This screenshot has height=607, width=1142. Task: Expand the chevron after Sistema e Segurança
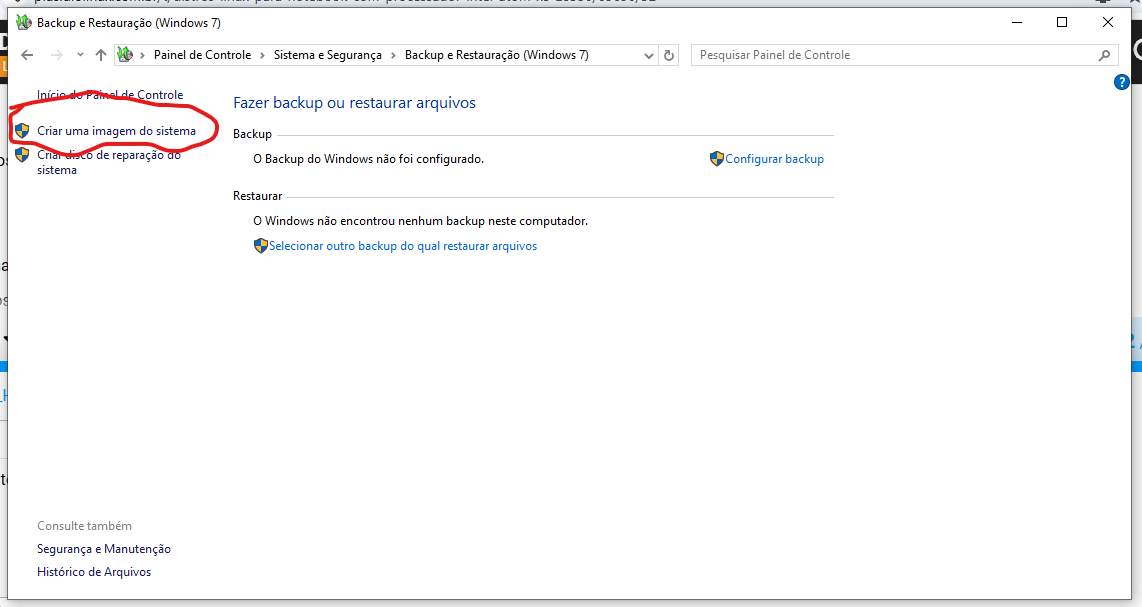[x=393, y=55]
